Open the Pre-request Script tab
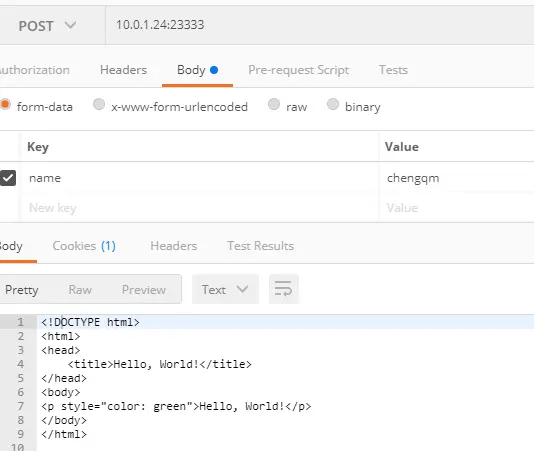 coord(299,70)
